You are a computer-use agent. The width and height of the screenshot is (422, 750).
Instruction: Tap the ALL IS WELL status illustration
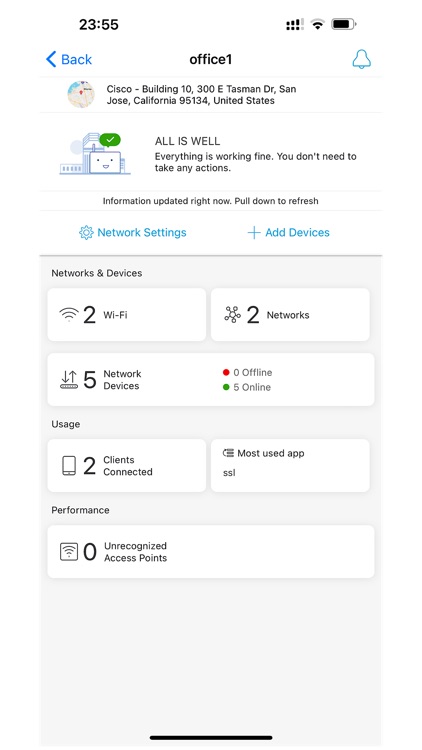click(95, 154)
